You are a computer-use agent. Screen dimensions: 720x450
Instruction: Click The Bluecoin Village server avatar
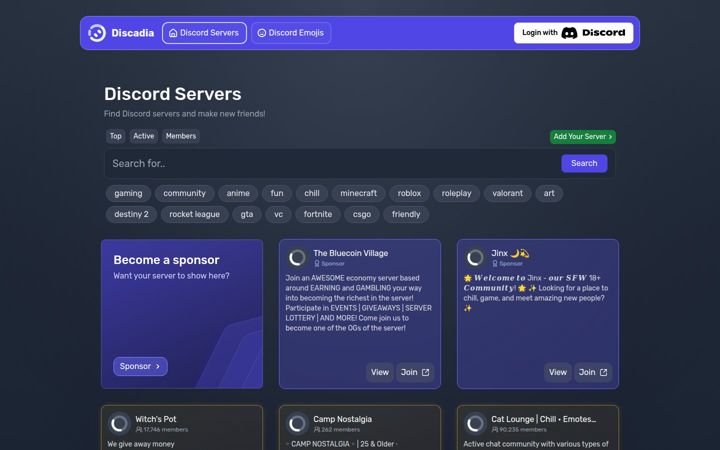(297, 258)
